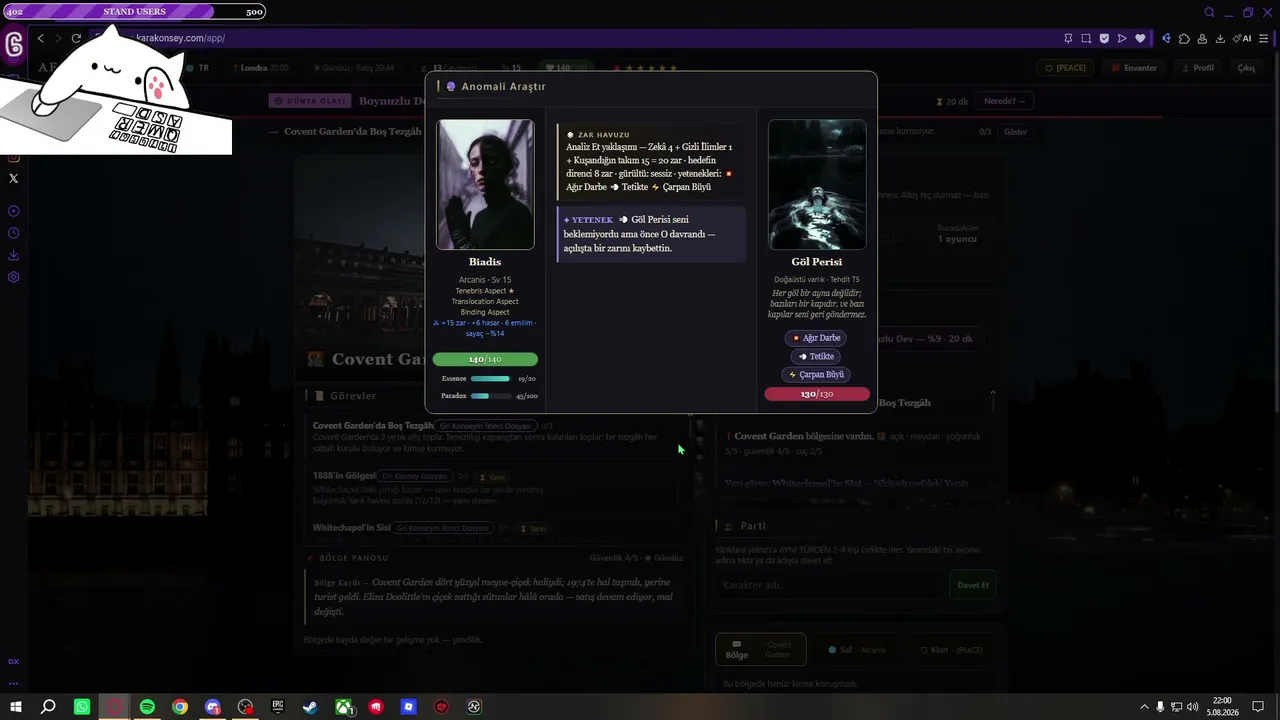
Task: Bookmark page with the heart icon
Action: click(1140, 38)
